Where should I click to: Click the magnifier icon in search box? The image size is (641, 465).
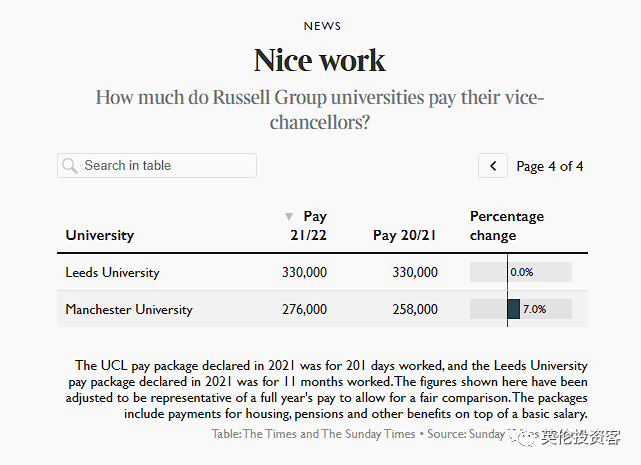coord(69,166)
